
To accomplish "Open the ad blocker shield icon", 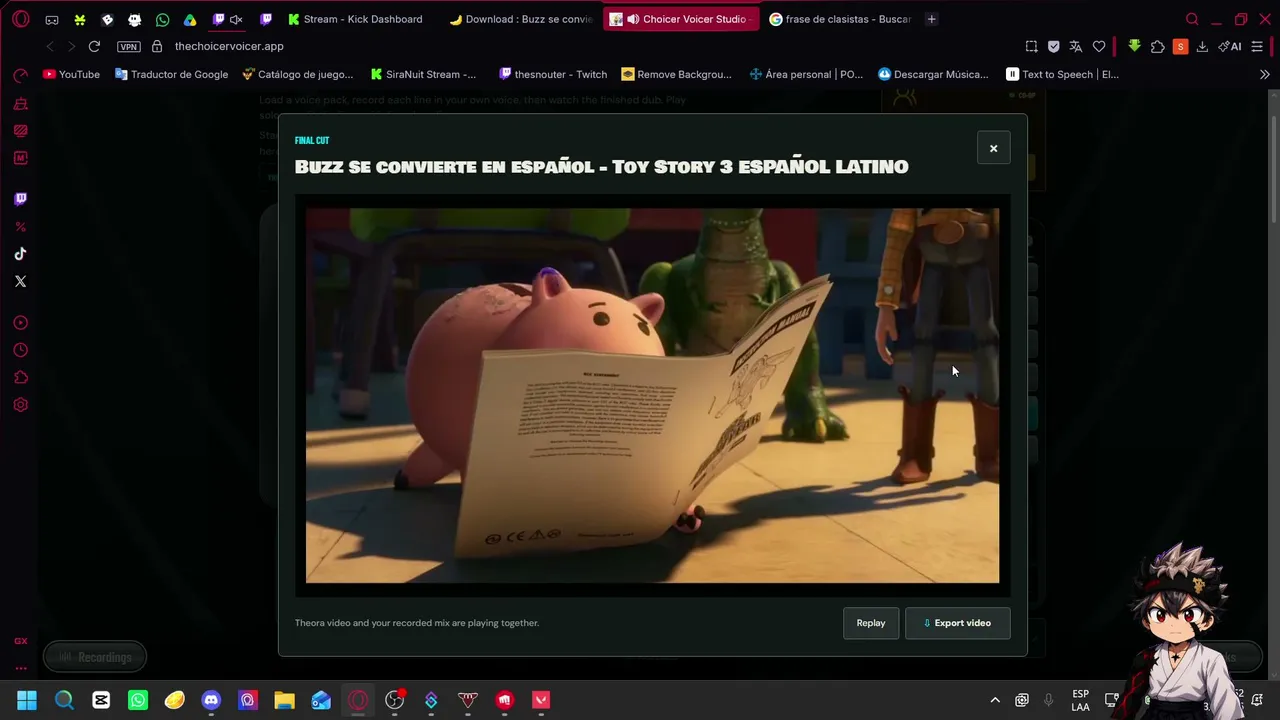I will 1053,46.
